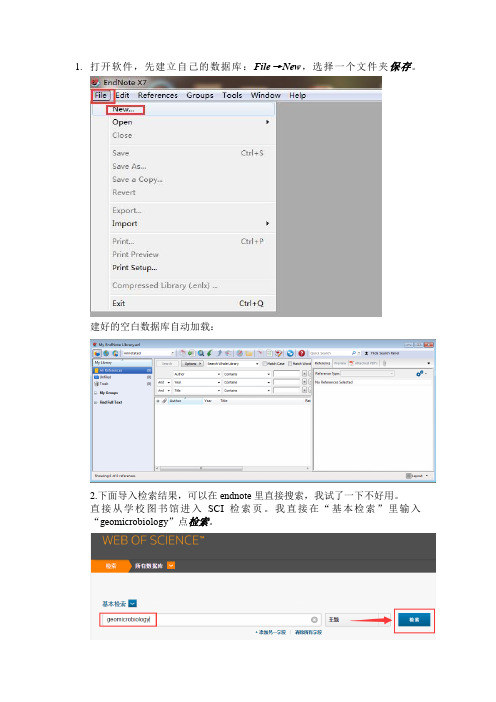Switch to the Attached PDFs tab
This screenshot has height=702, width=496.
(363, 363)
